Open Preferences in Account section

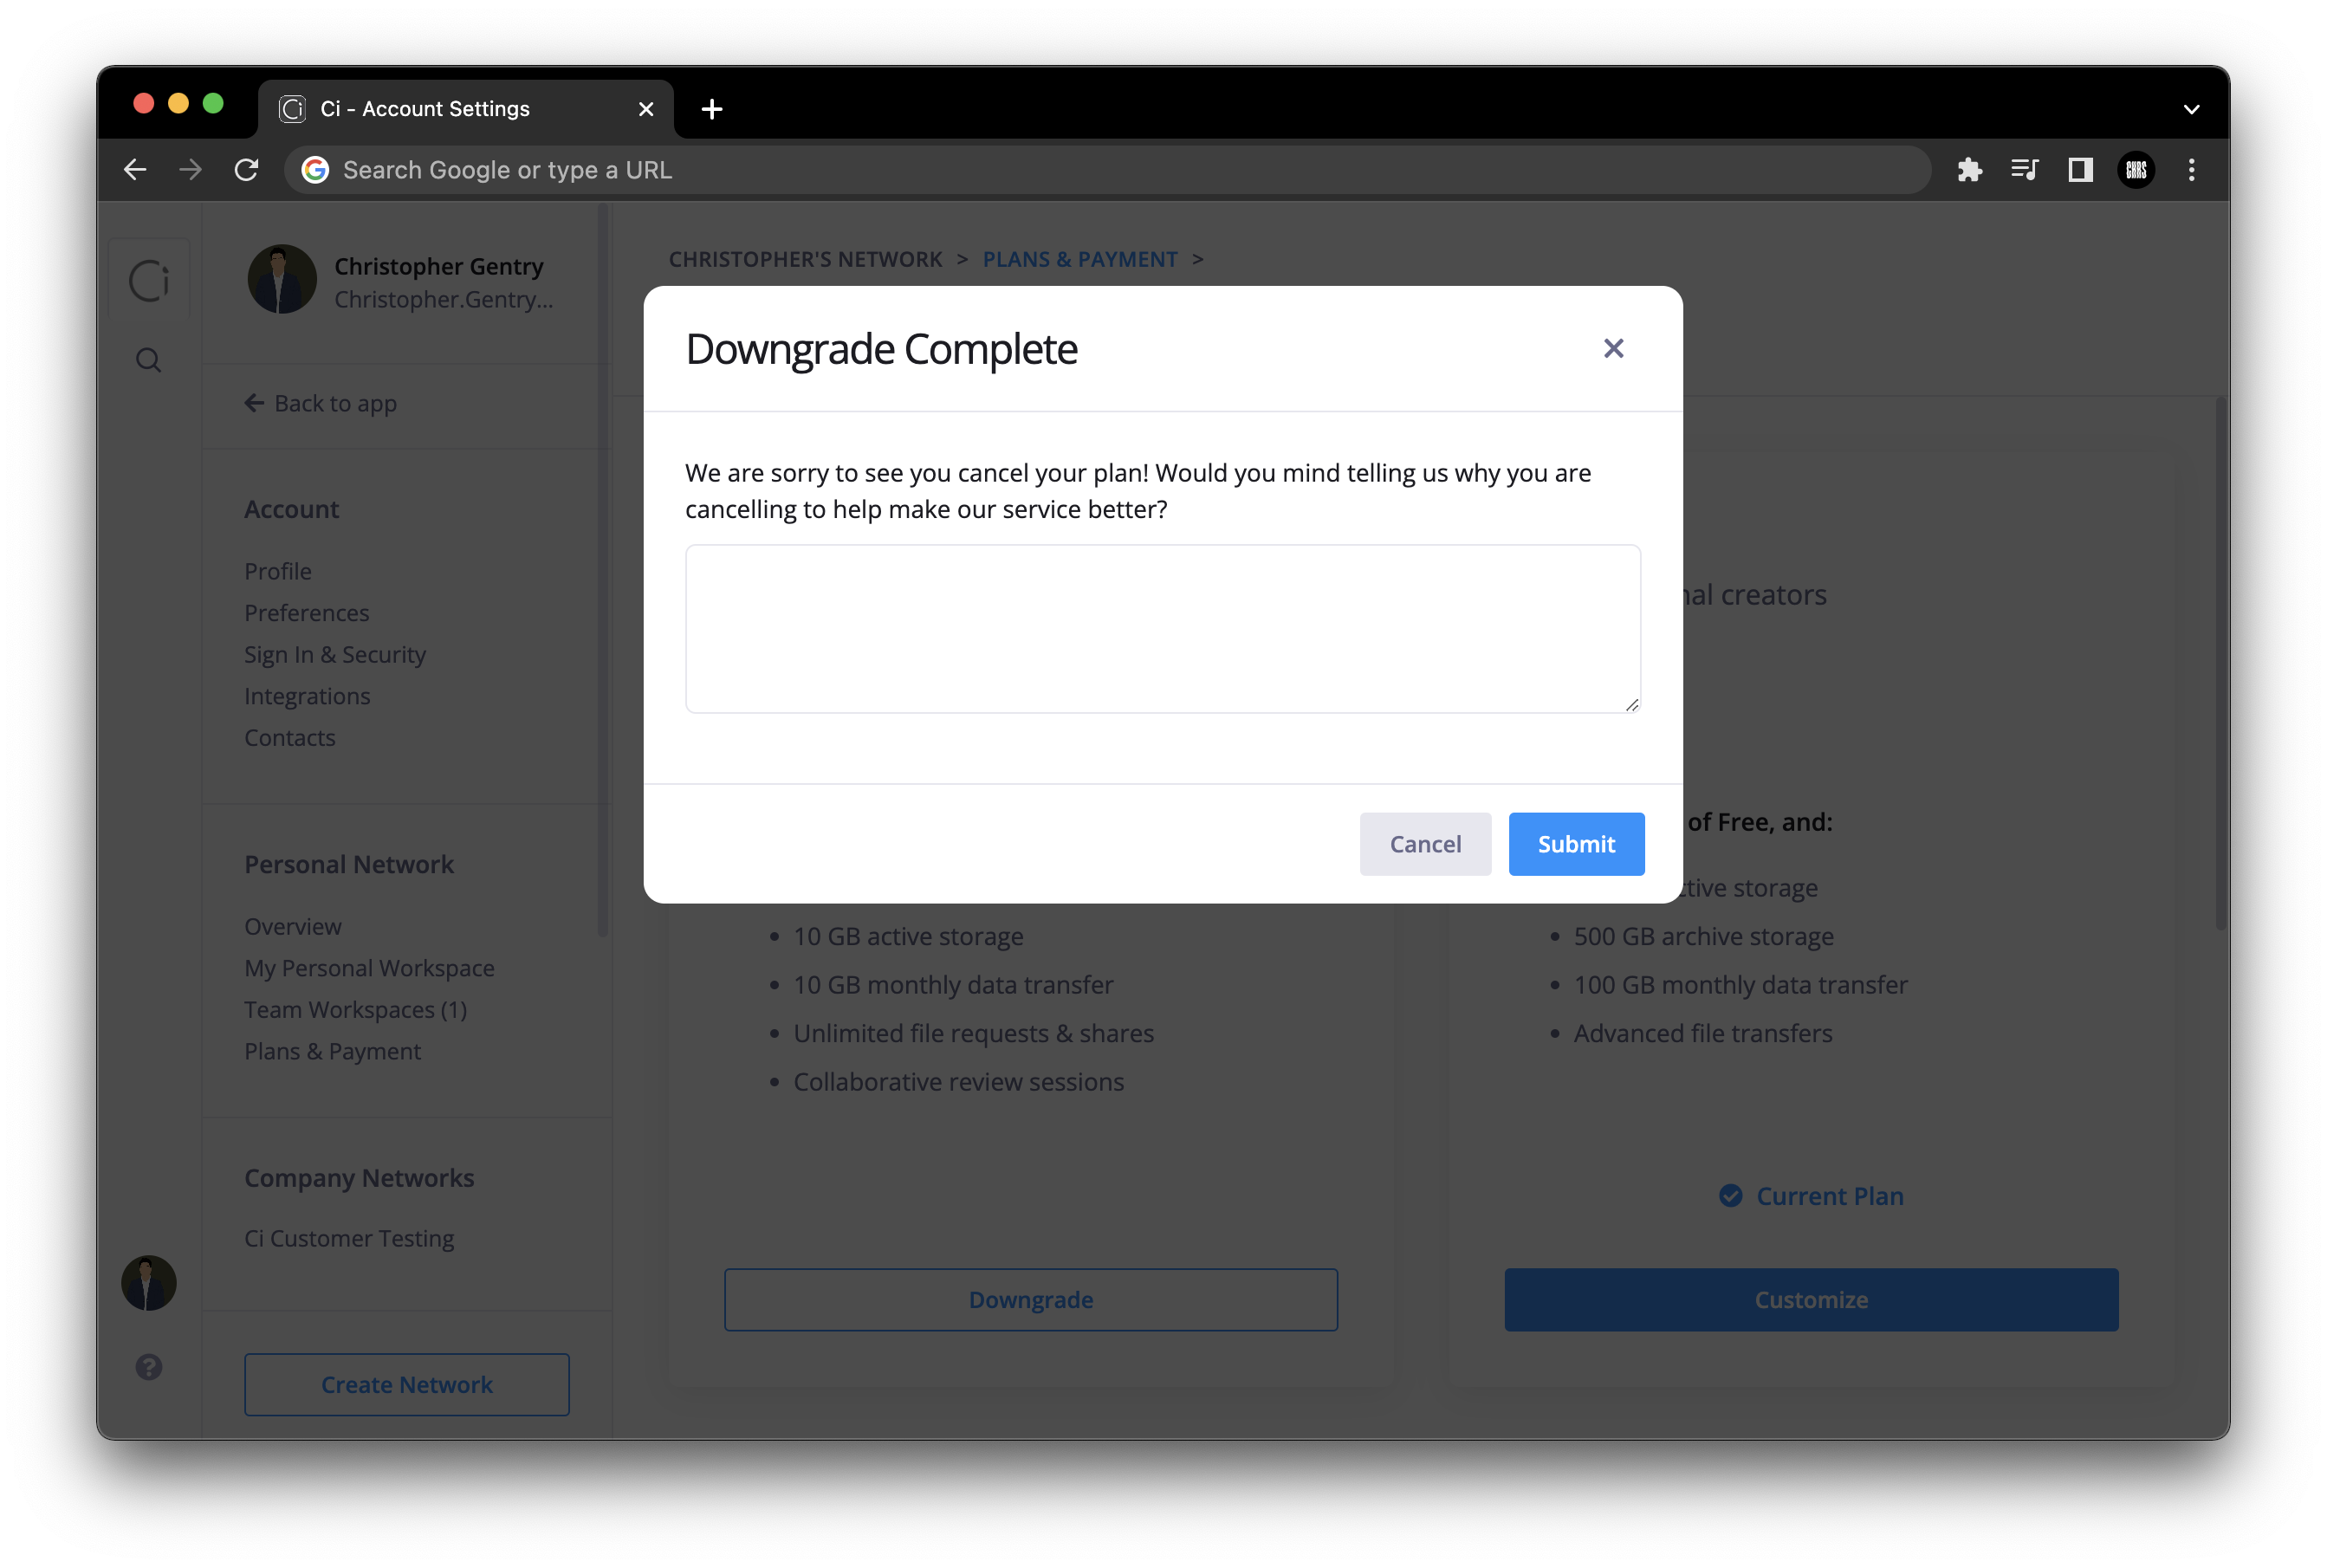[x=307, y=613]
